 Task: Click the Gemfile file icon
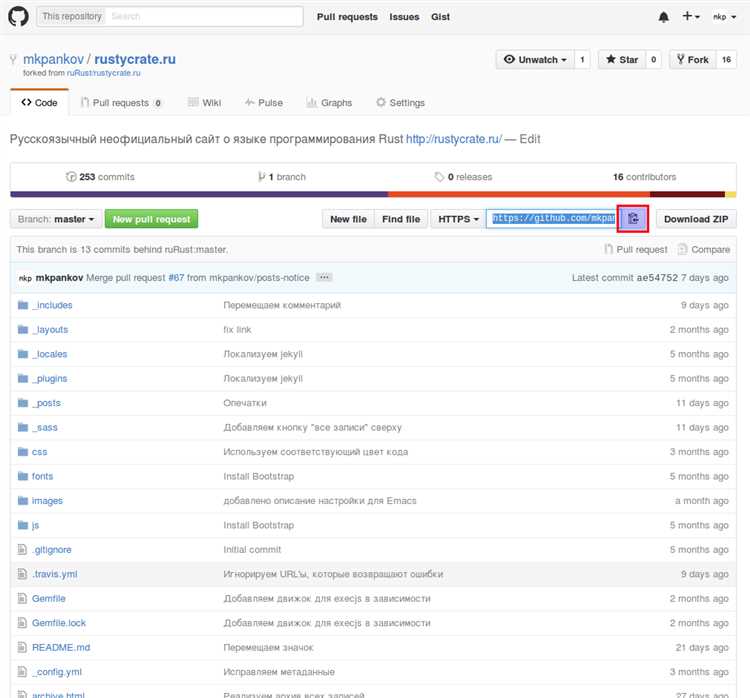(22, 598)
